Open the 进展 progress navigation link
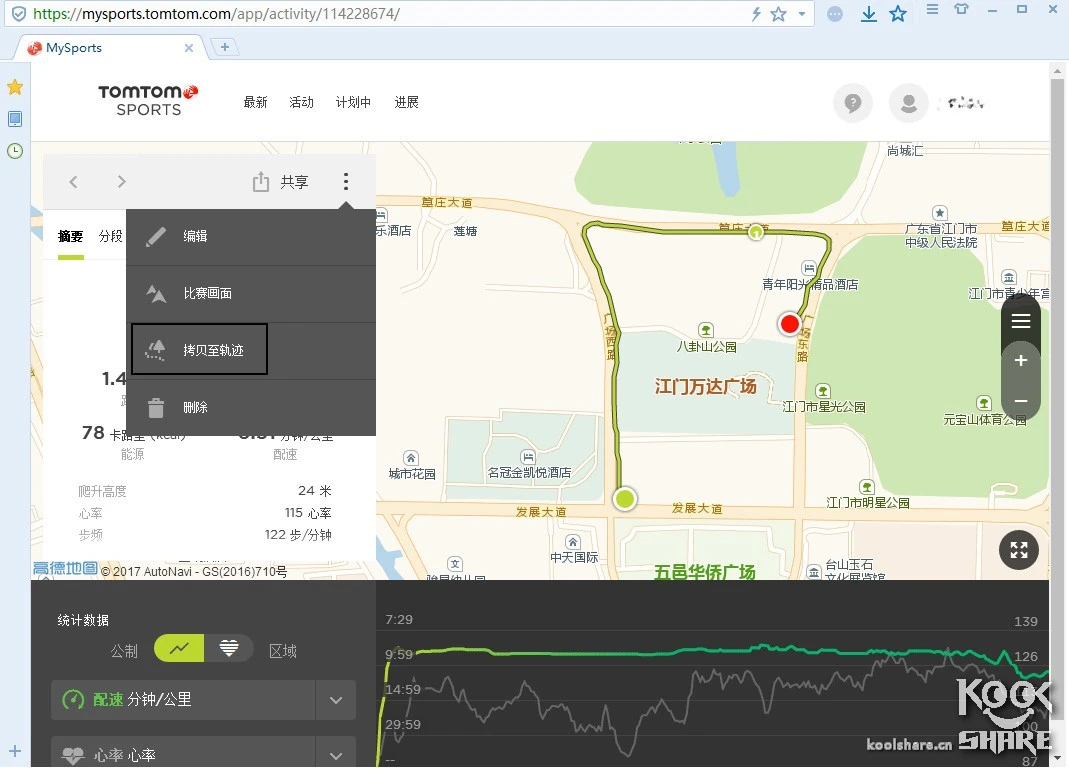Viewport: 1069px width, 770px height. click(x=406, y=102)
